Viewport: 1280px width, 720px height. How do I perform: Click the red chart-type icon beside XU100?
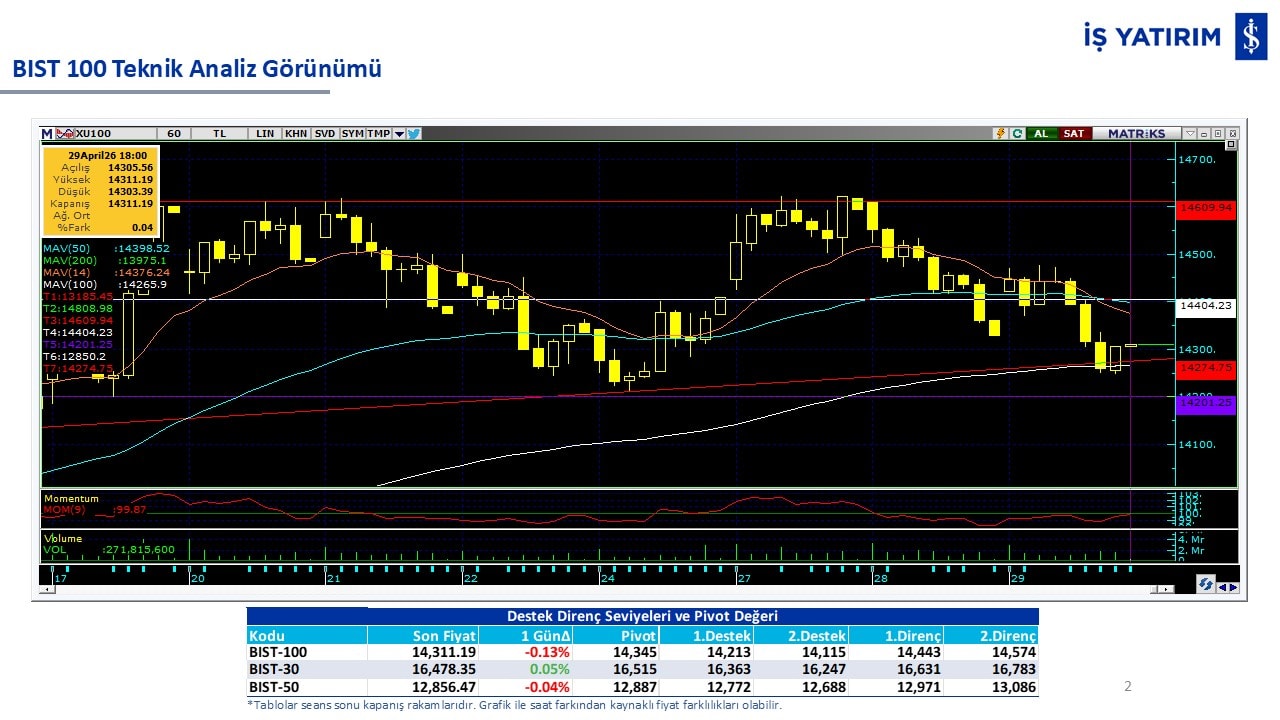click(x=64, y=133)
